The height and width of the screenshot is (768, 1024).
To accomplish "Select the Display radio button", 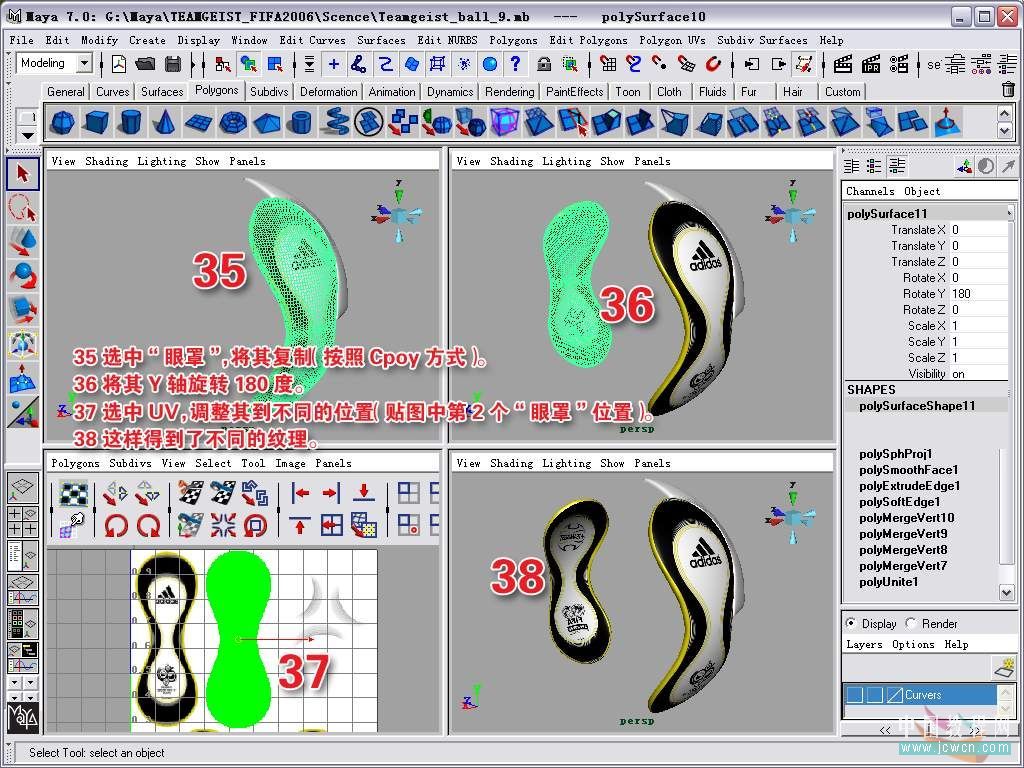I will click(x=850, y=623).
